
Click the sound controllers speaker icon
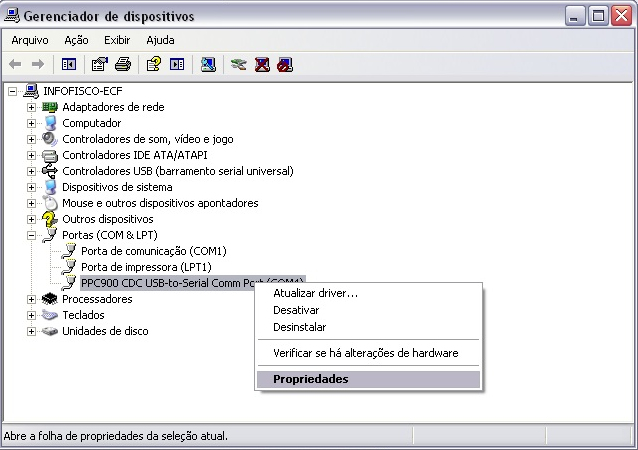coord(50,139)
